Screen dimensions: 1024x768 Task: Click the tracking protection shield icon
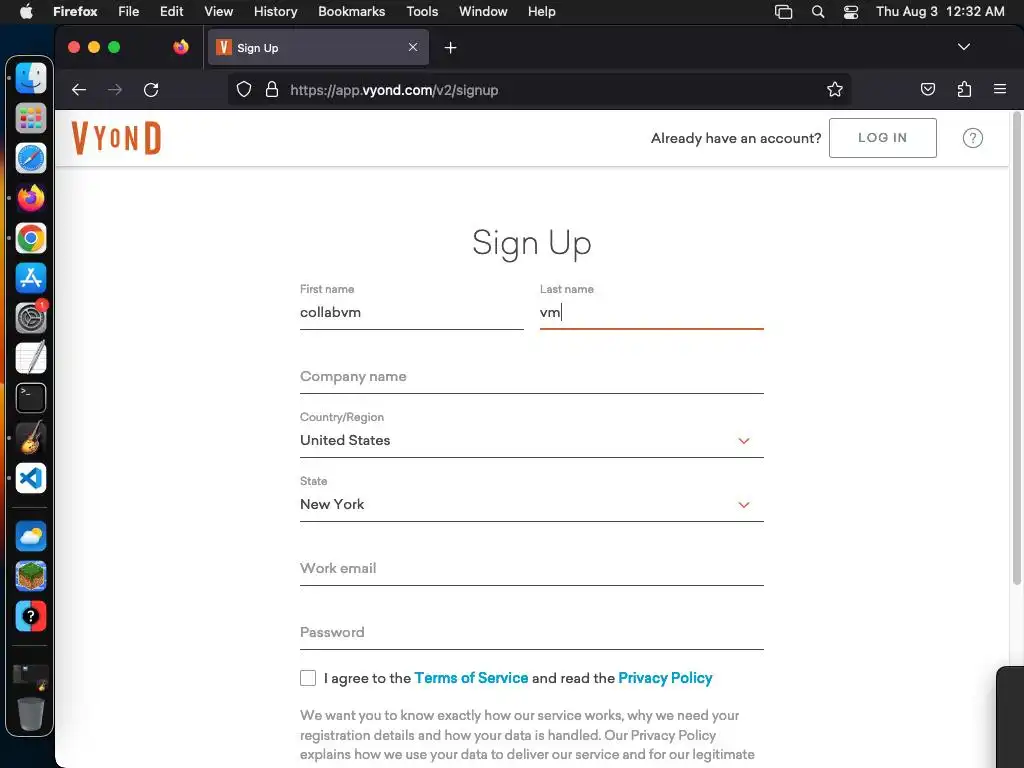click(243, 90)
